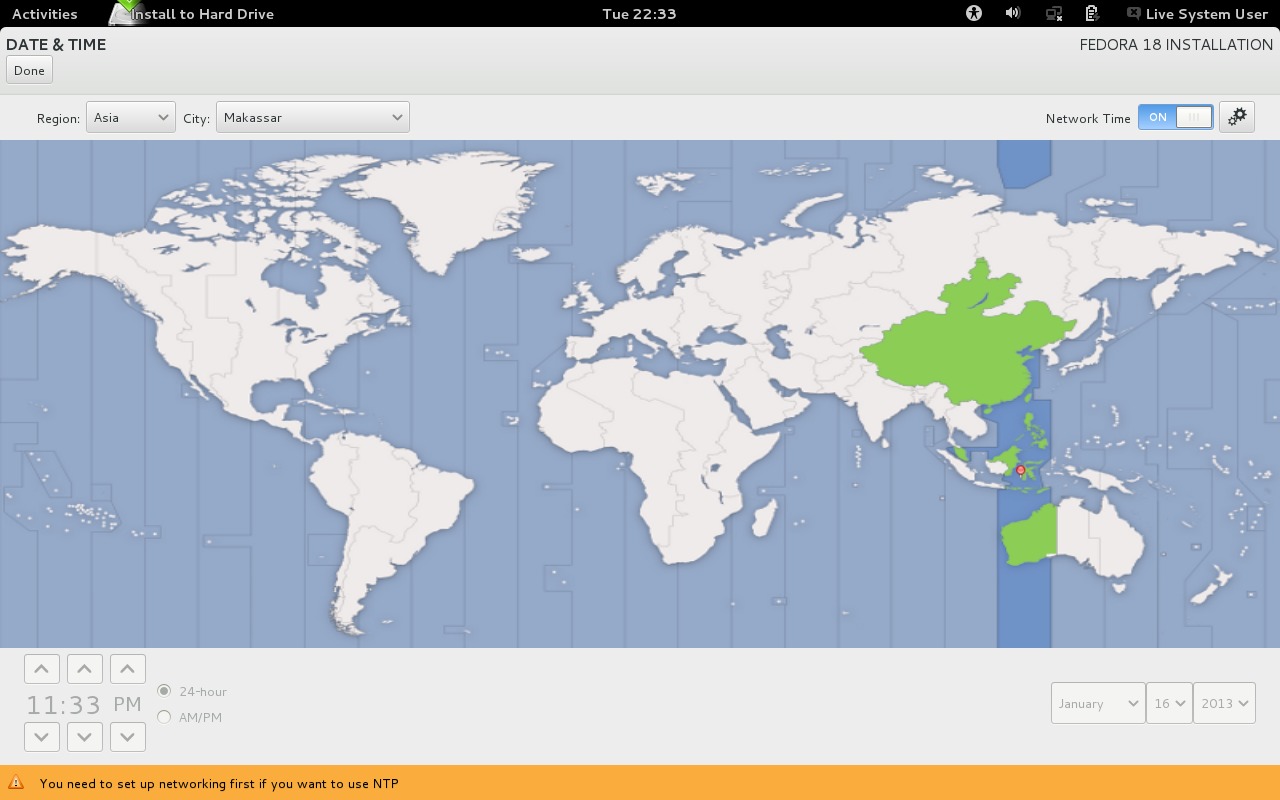Open the NTP server settings gear
The image size is (1280, 800).
(1237, 117)
